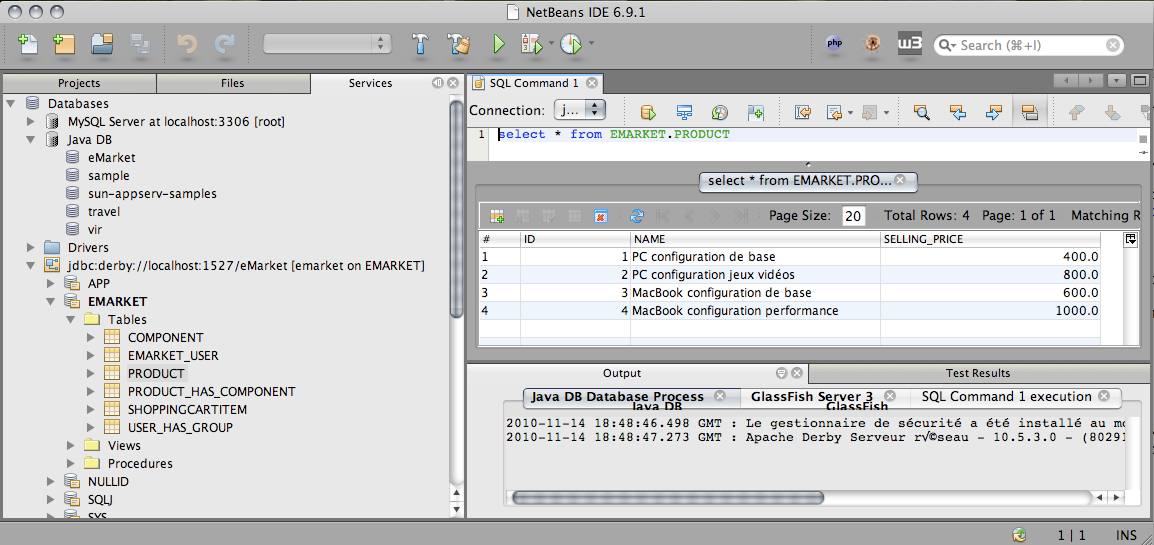Run the main project with green arrow
This screenshot has width=1154, height=545.
[499, 44]
